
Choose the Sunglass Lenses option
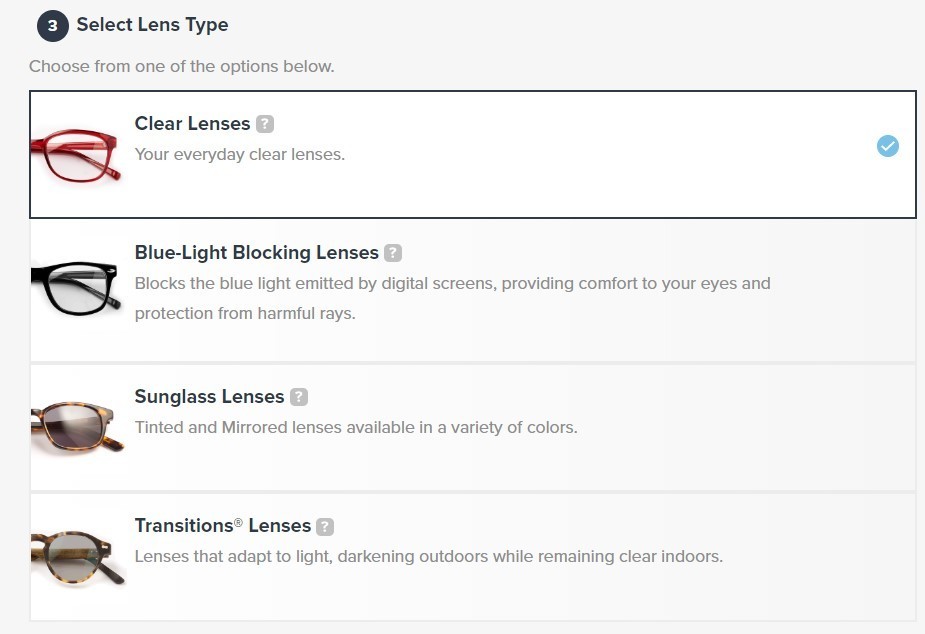(x=473, y=428)
